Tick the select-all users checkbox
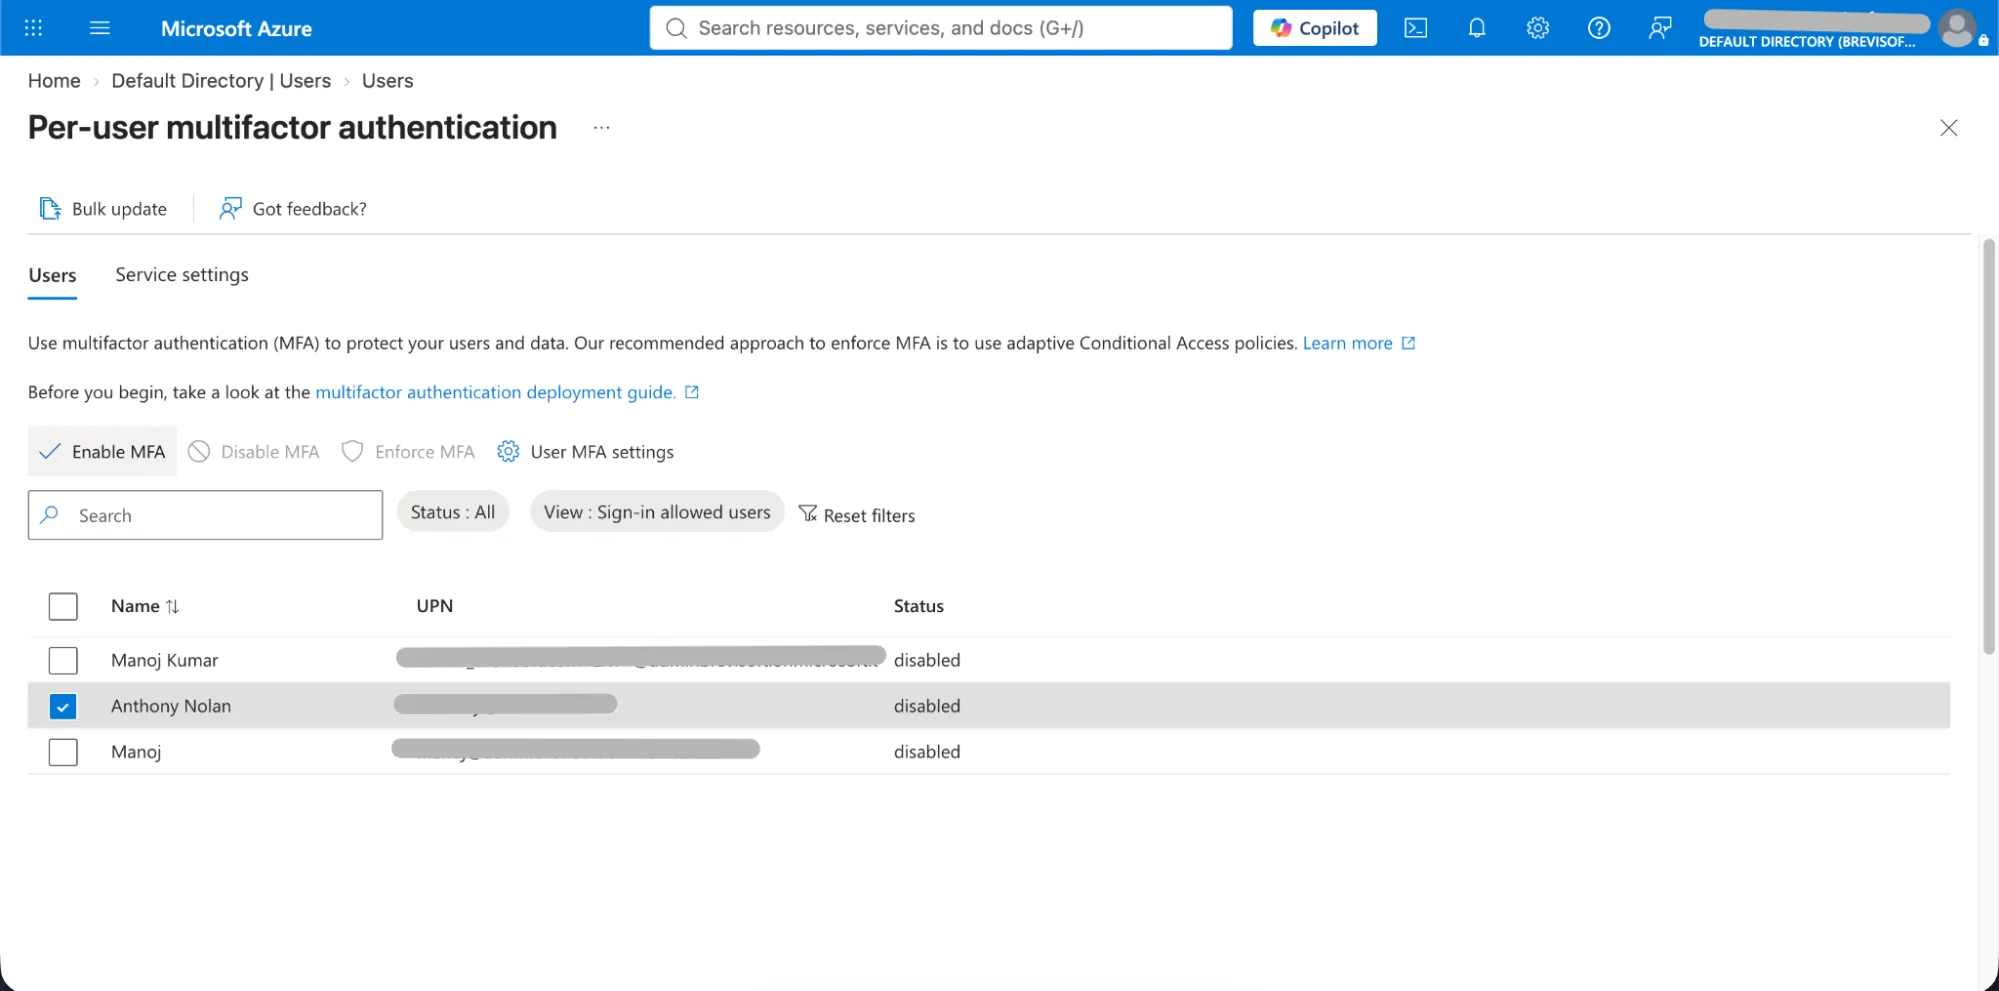Screen dimensions: 1999x991 pyautogui.click(x=63, y=606)
